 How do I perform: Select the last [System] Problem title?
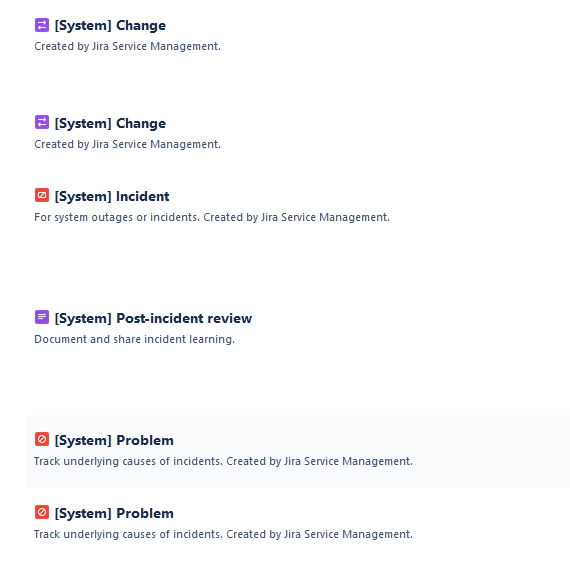pyautogui.click(x=114, y=513)
